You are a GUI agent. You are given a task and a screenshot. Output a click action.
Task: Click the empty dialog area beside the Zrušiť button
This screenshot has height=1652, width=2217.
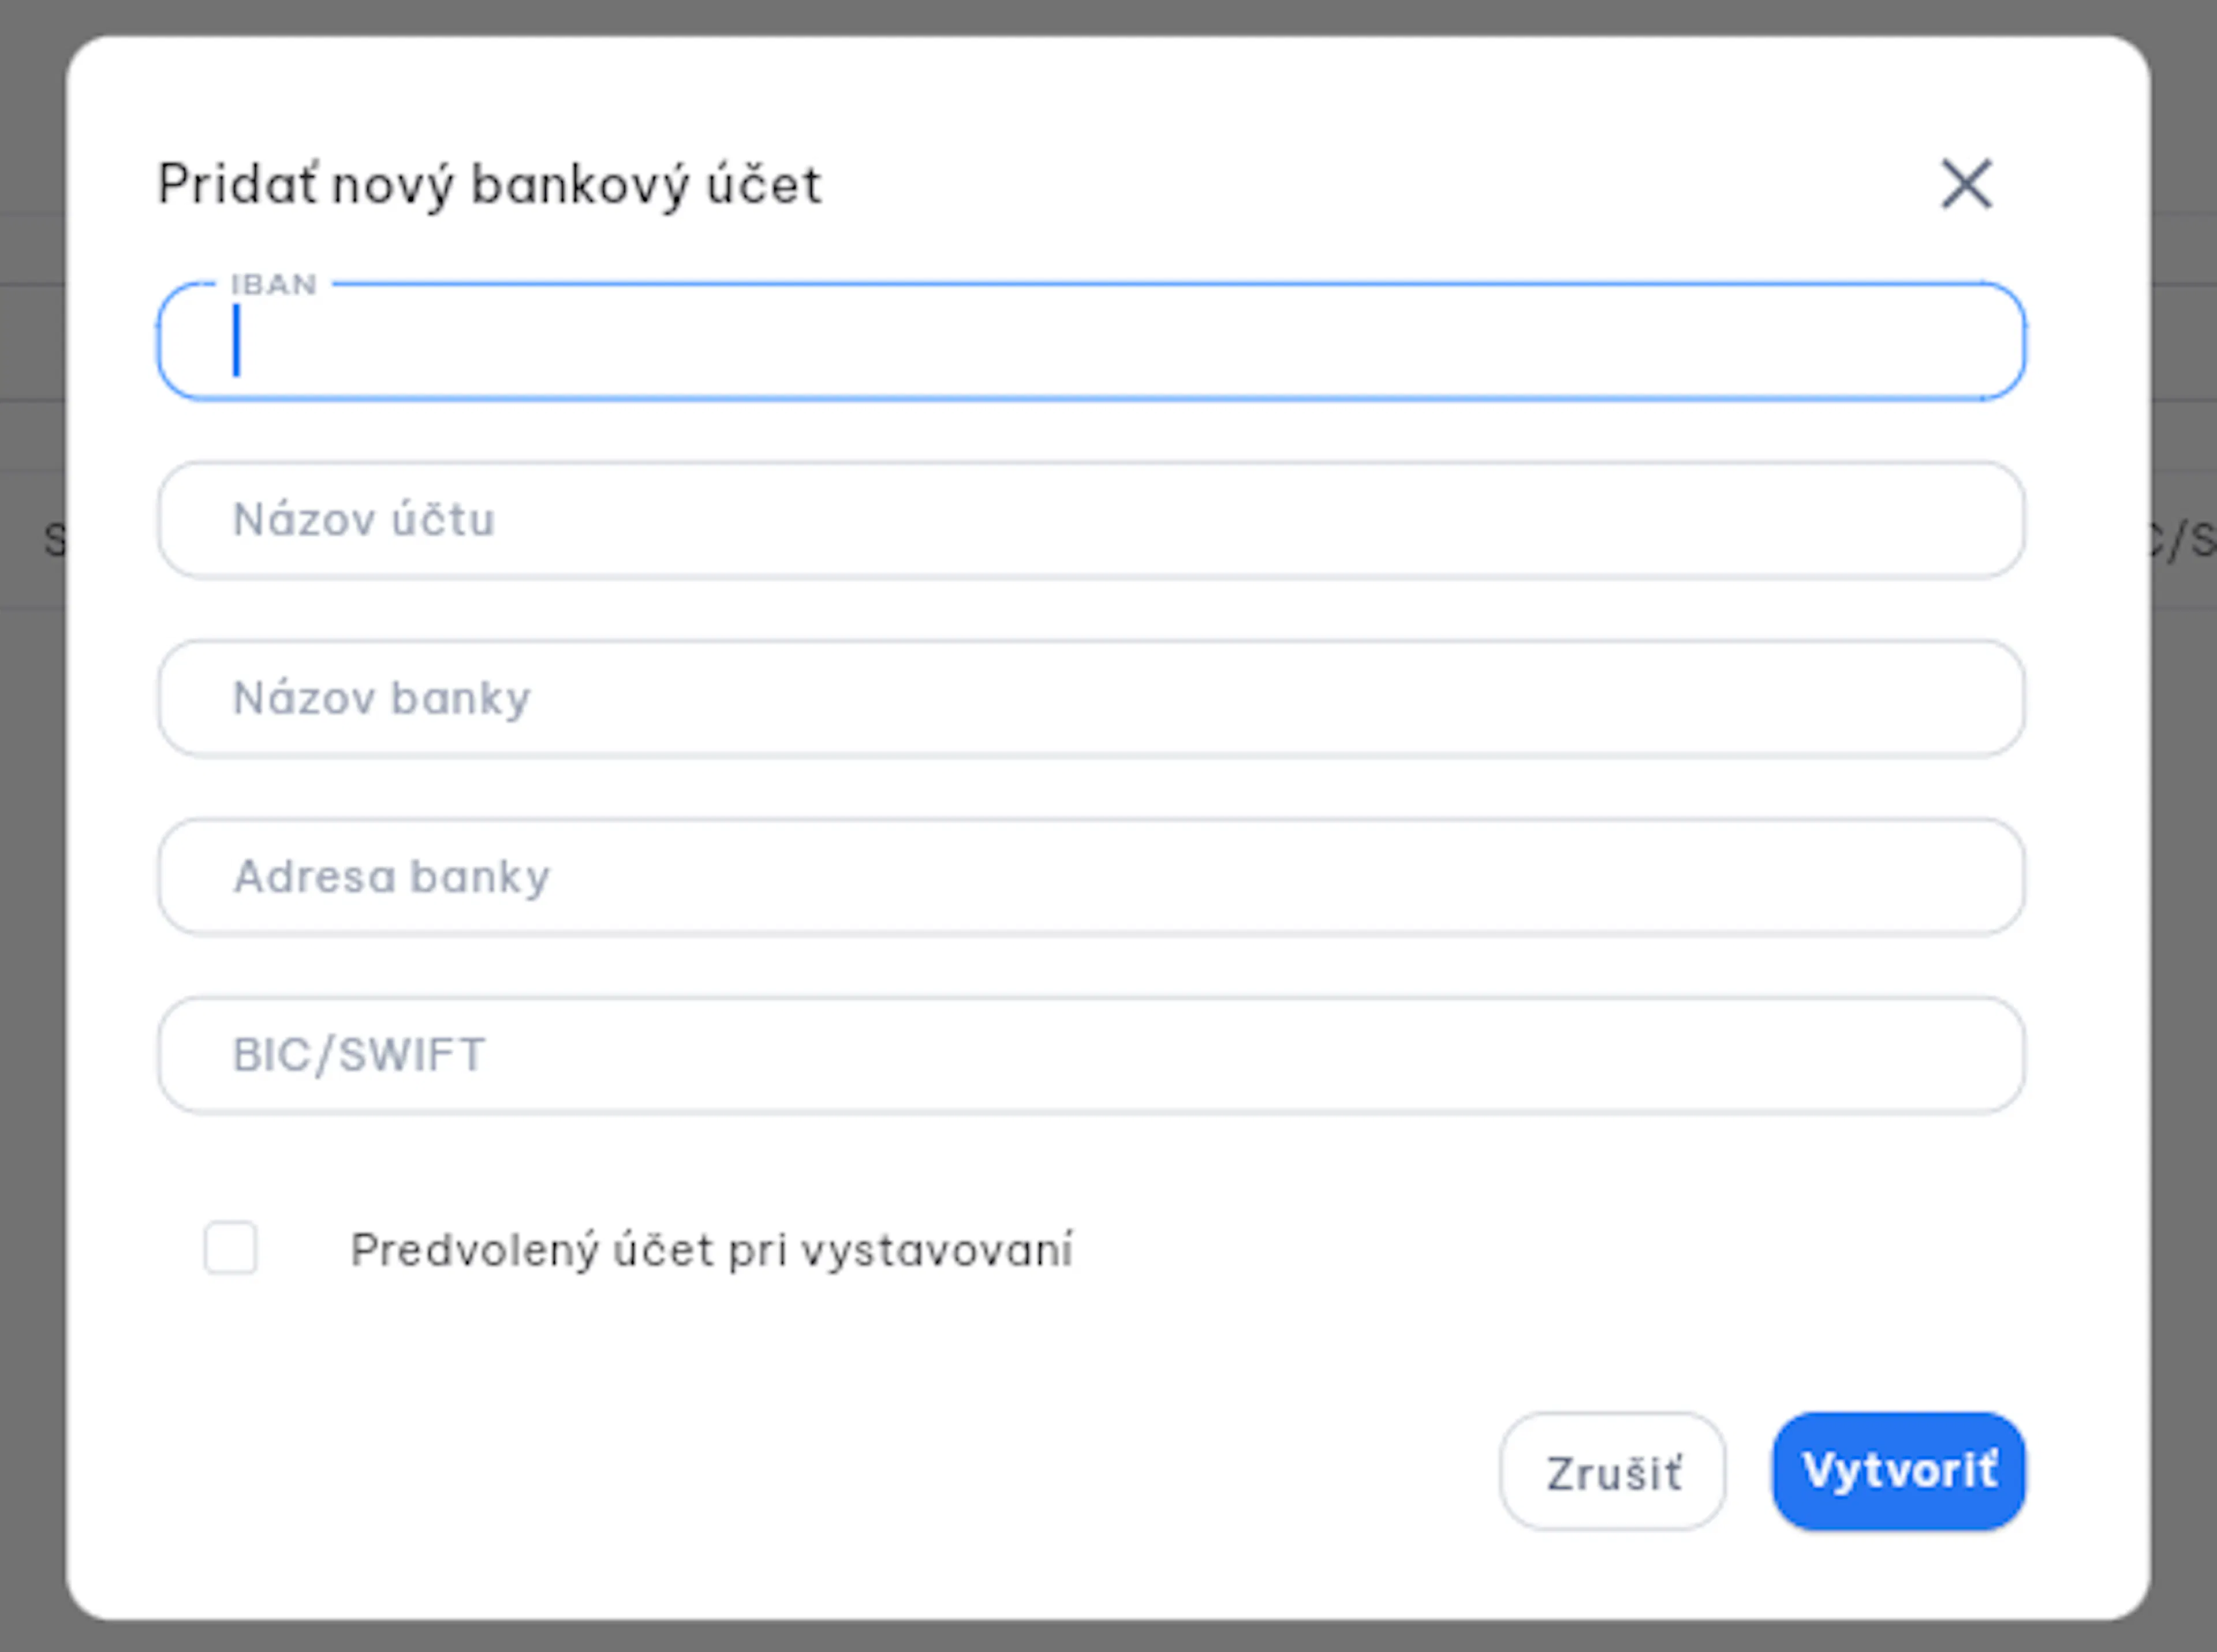[x=800, y=1471]
